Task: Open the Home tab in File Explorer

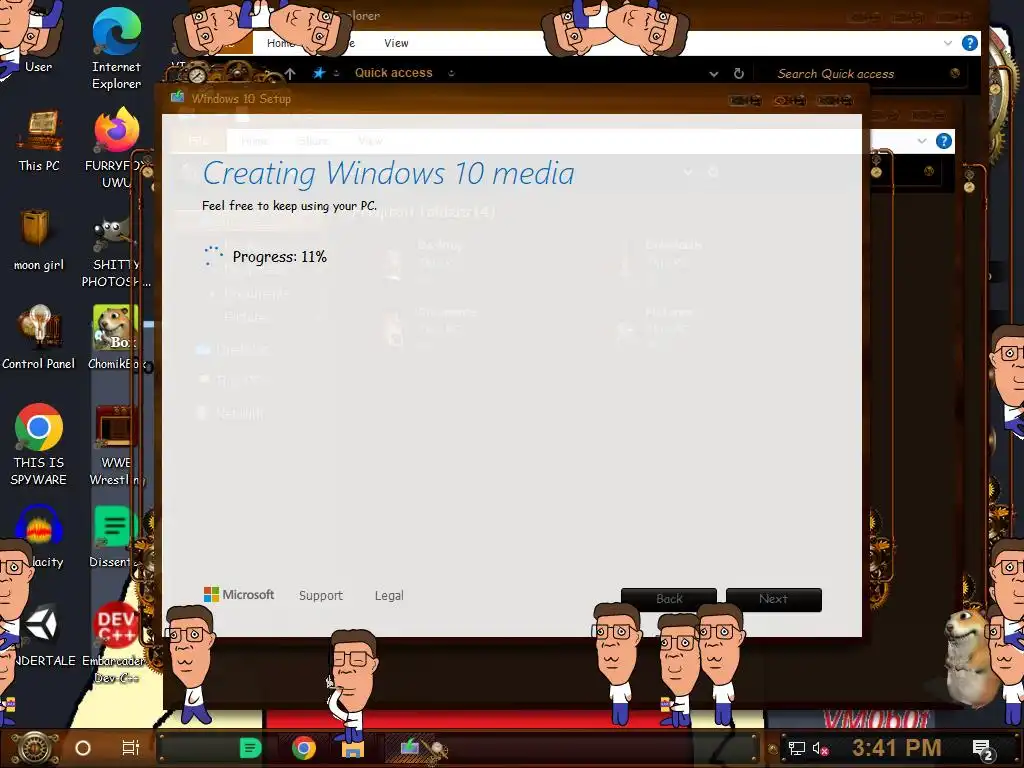Action: (281, 43)
